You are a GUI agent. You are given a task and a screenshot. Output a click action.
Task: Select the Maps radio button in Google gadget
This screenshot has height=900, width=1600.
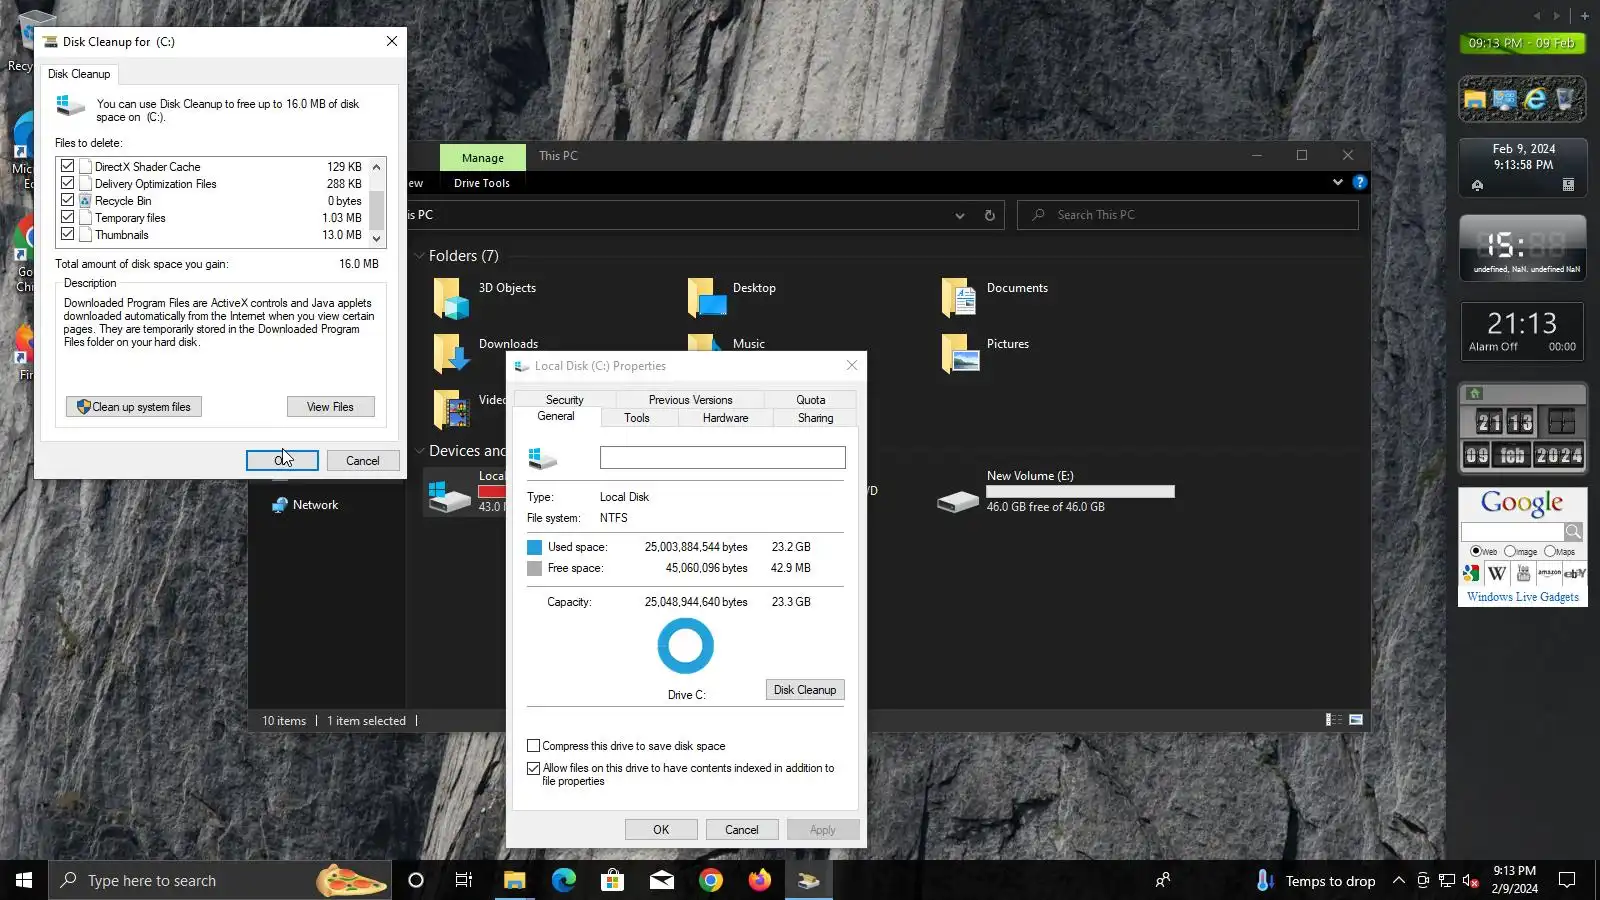tap(1550, 552)
